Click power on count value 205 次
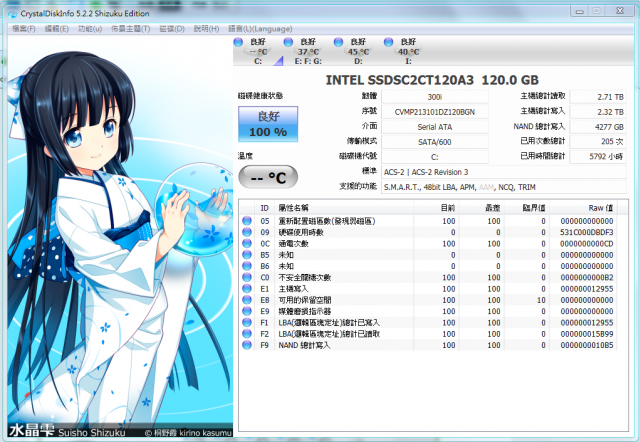640x442 pixels. (598, 142)
